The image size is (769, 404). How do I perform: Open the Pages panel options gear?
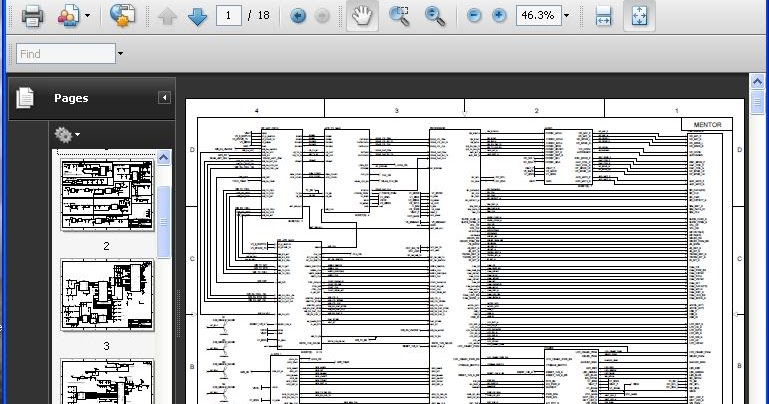tap(67, 134)
